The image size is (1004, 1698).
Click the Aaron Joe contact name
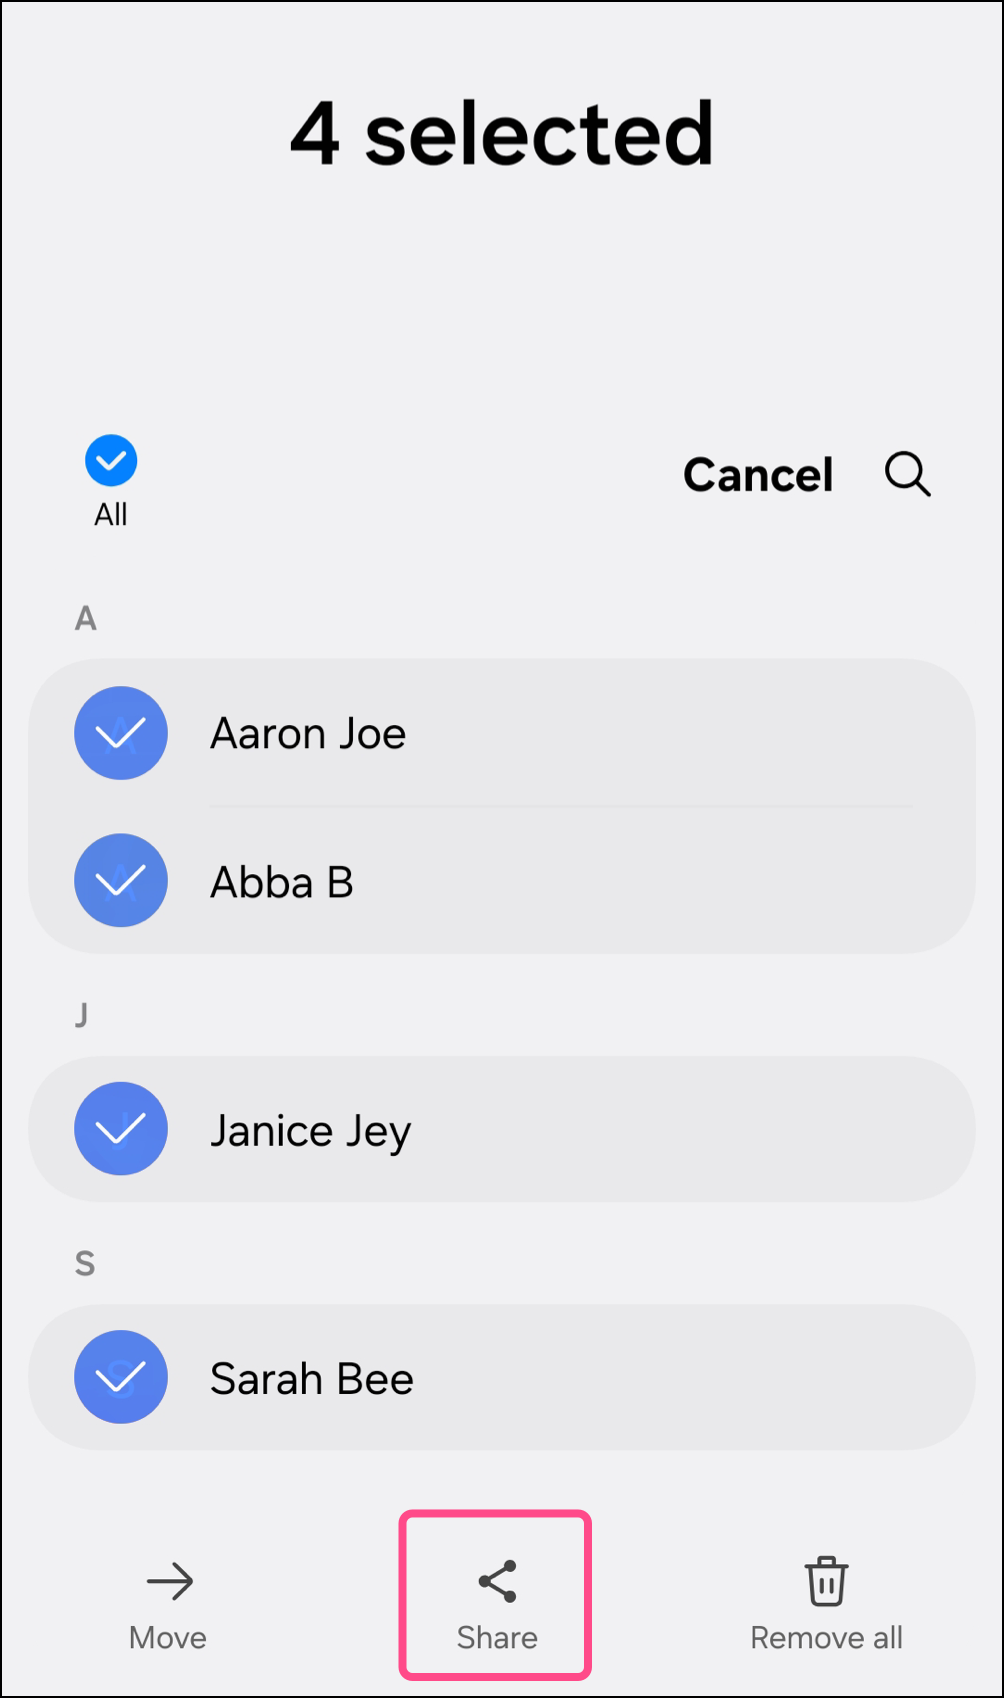(x=308, y=734)
